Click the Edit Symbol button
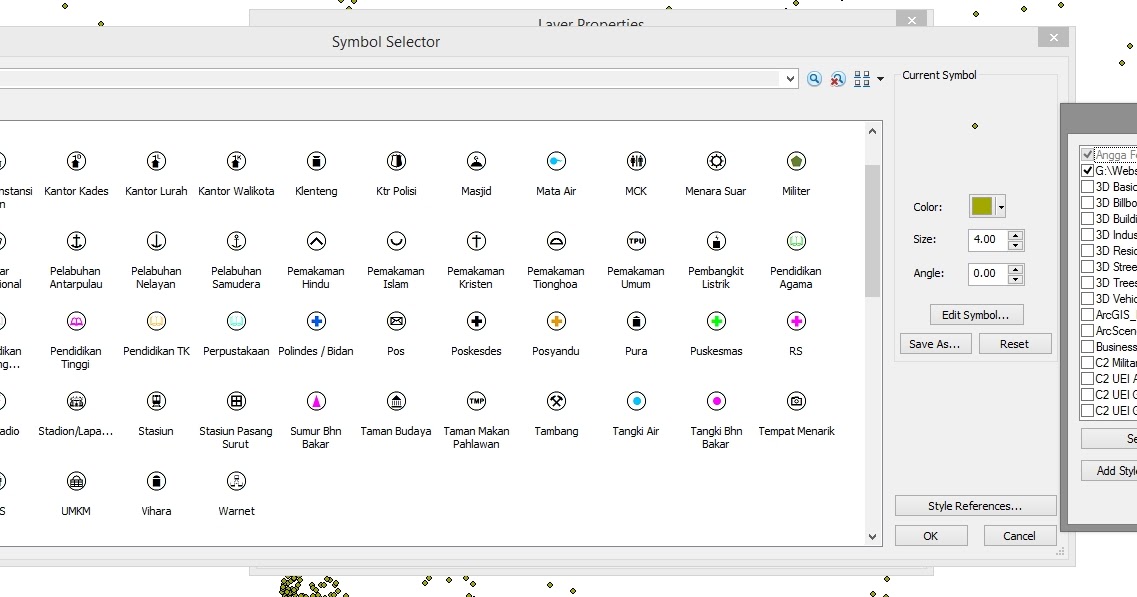1137x597 pixels. (976, 314)
